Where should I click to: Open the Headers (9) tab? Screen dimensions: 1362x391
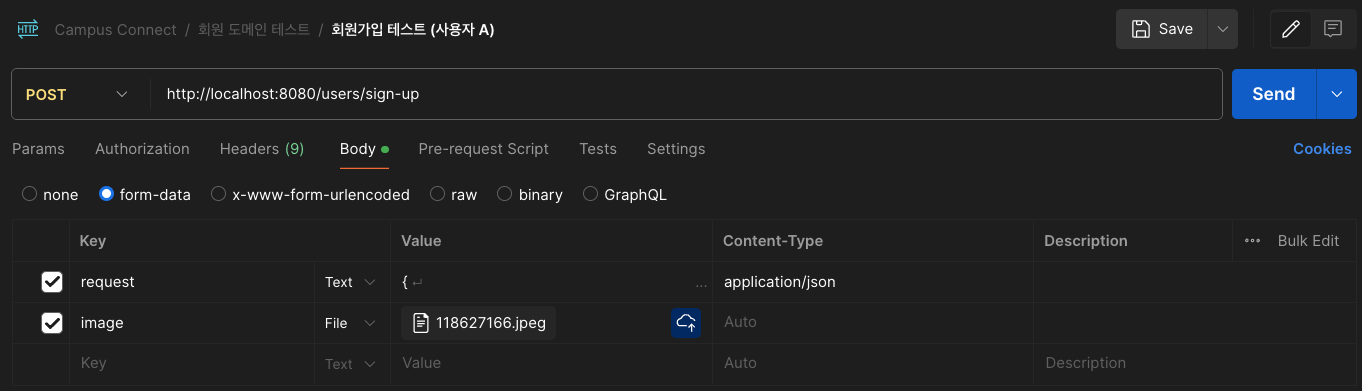pos(262,148)
